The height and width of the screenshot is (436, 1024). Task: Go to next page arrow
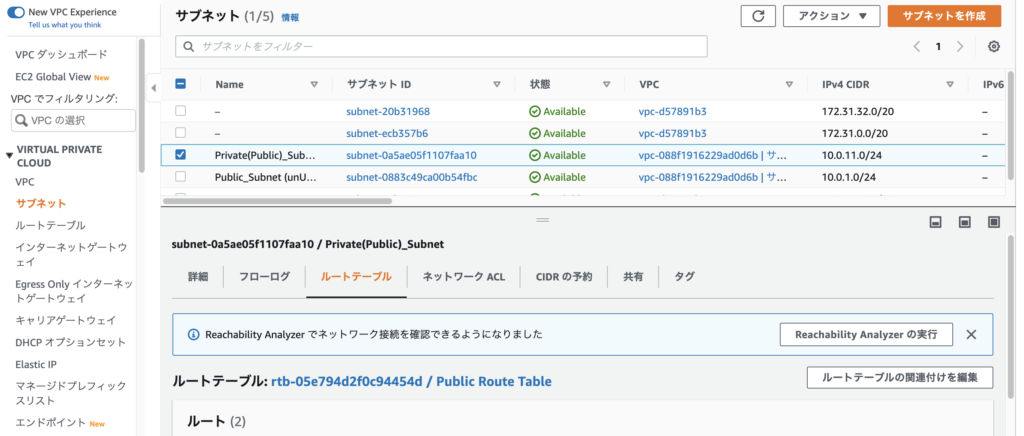[x=959, y=46]
